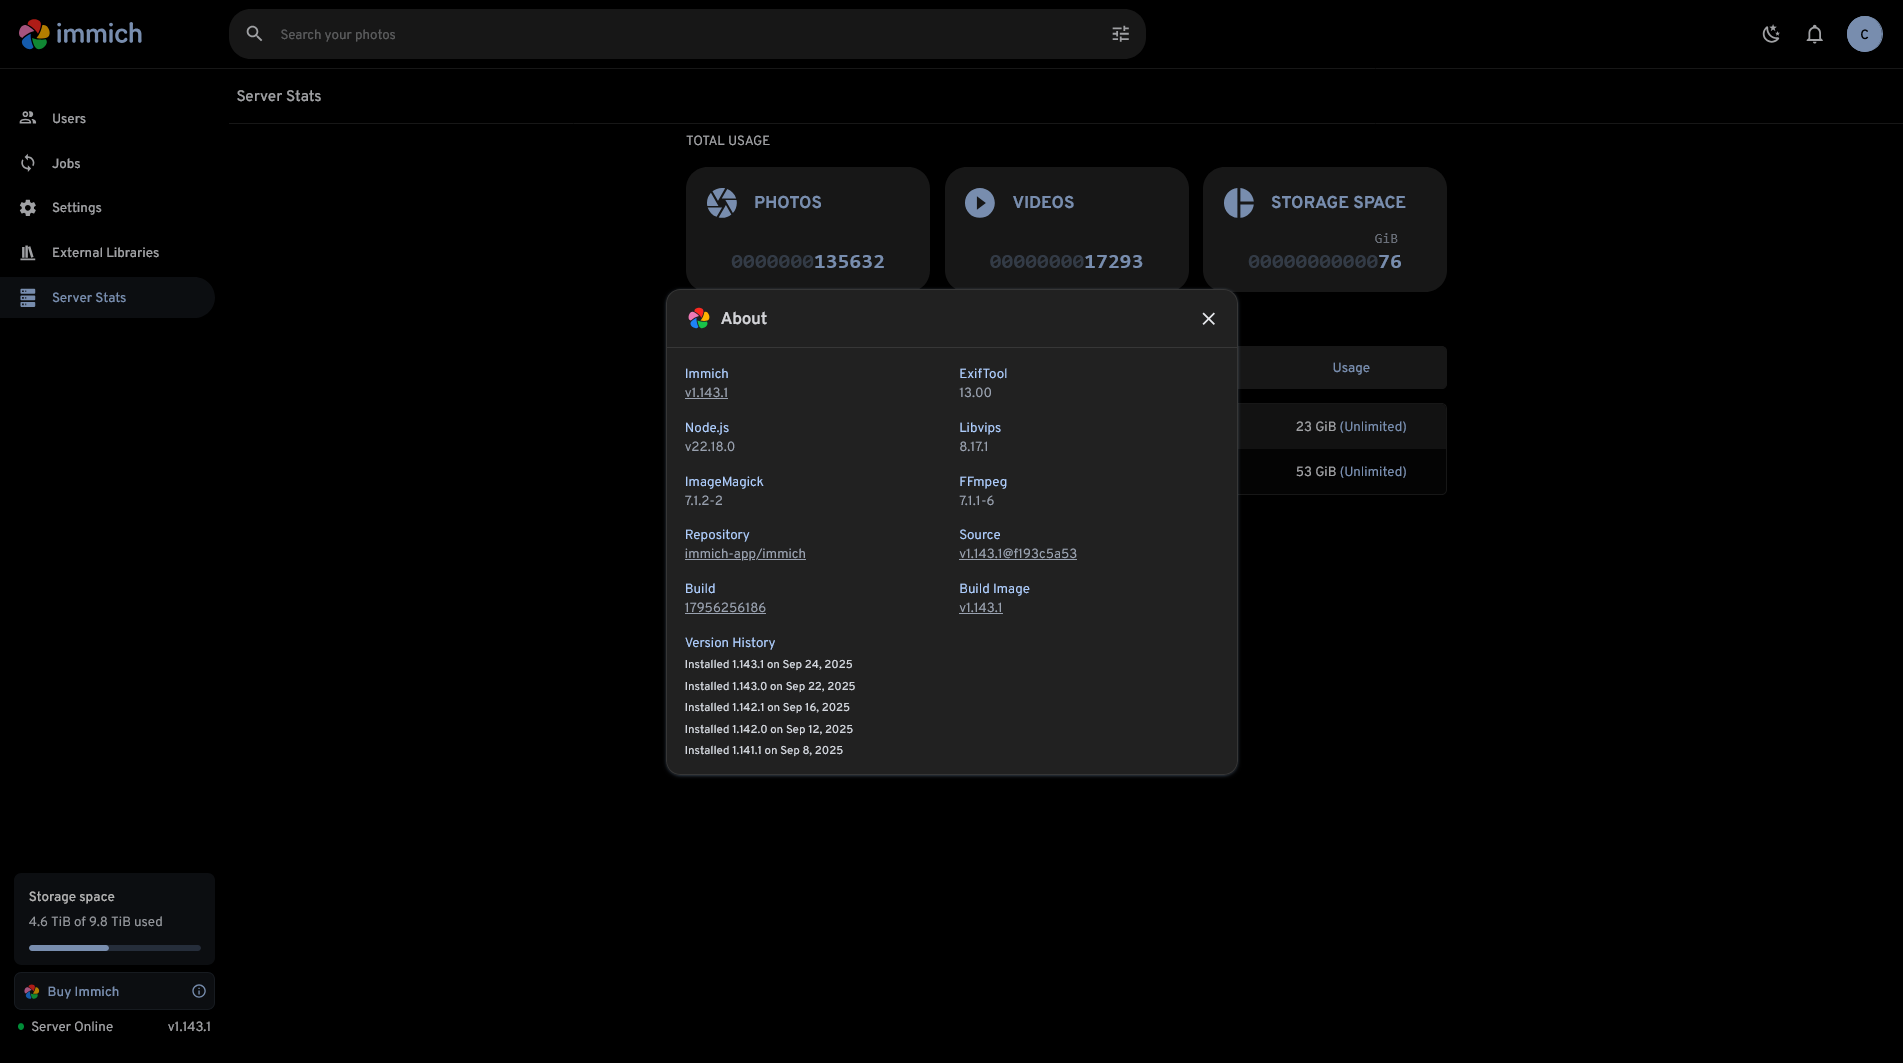The width and height of the screenshot is (1903, 1063).
Task: Click the 53 GiB (Unlimited) usage cell
Action: pyautogui.click(x=1351, y=472)
